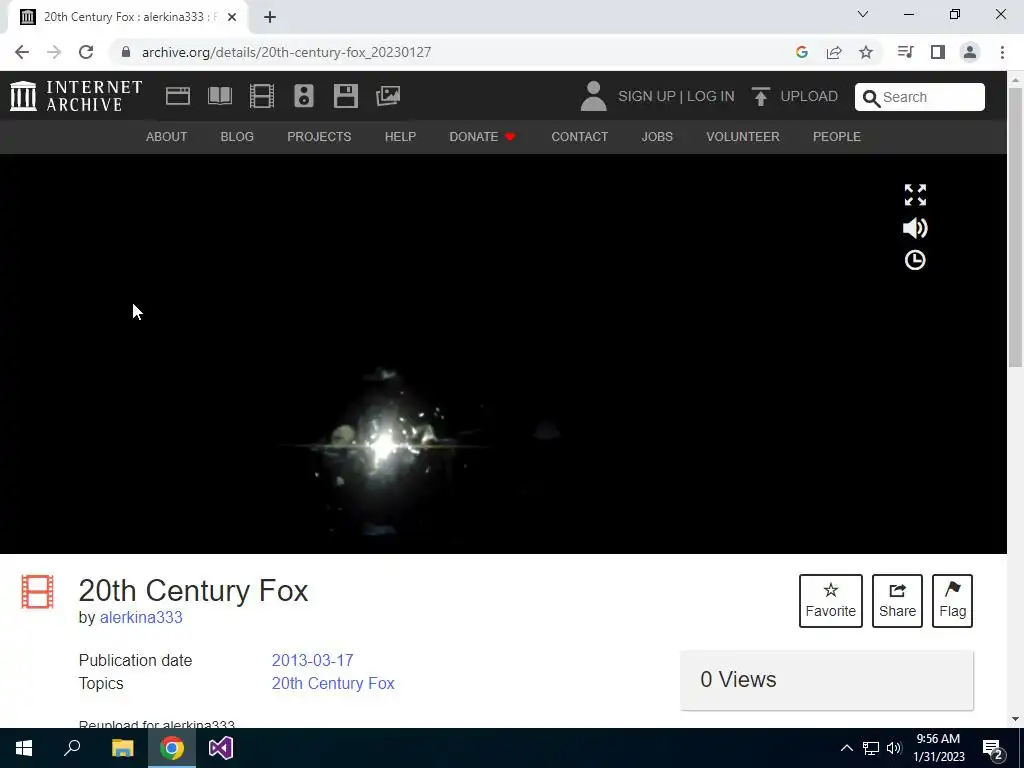
Task: Open the Chrome three-dot menu
Action: tap(1002, 52)
